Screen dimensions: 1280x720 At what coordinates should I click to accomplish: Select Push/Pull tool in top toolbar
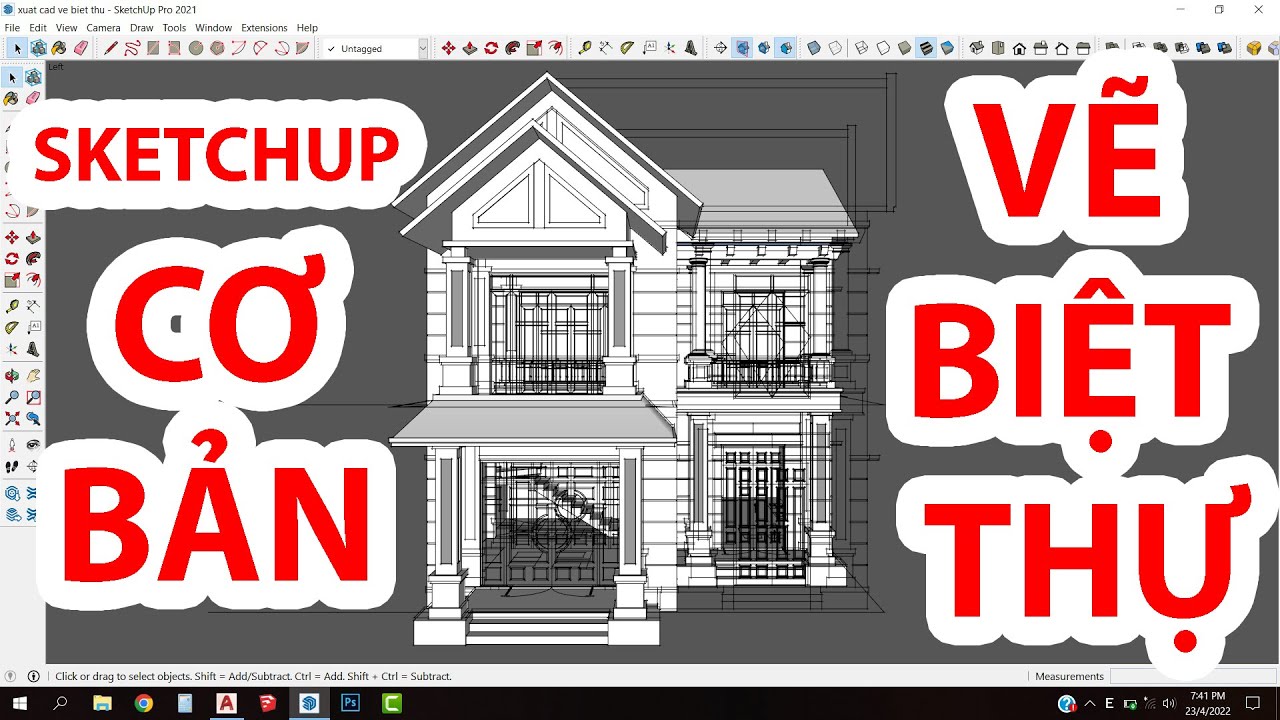[x=470, y=48]
